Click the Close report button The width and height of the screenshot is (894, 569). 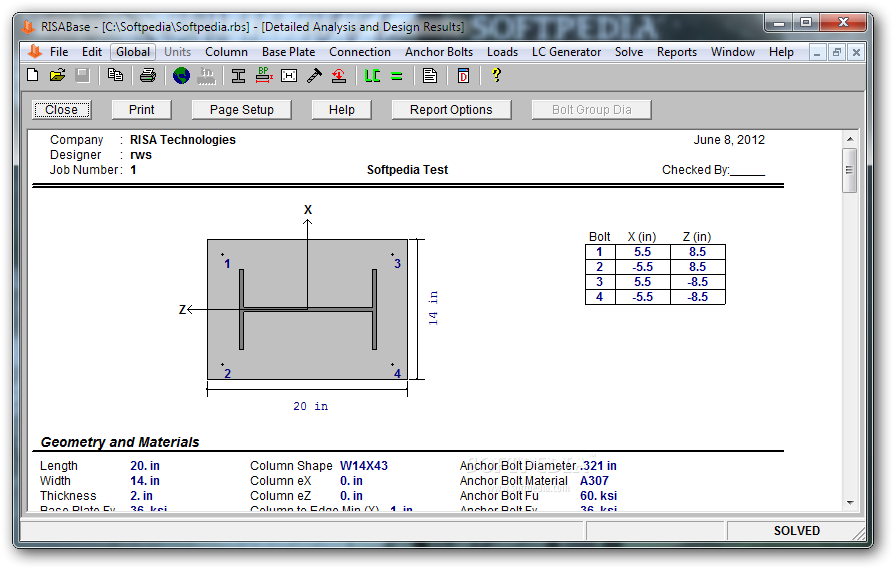click(62, 109)
